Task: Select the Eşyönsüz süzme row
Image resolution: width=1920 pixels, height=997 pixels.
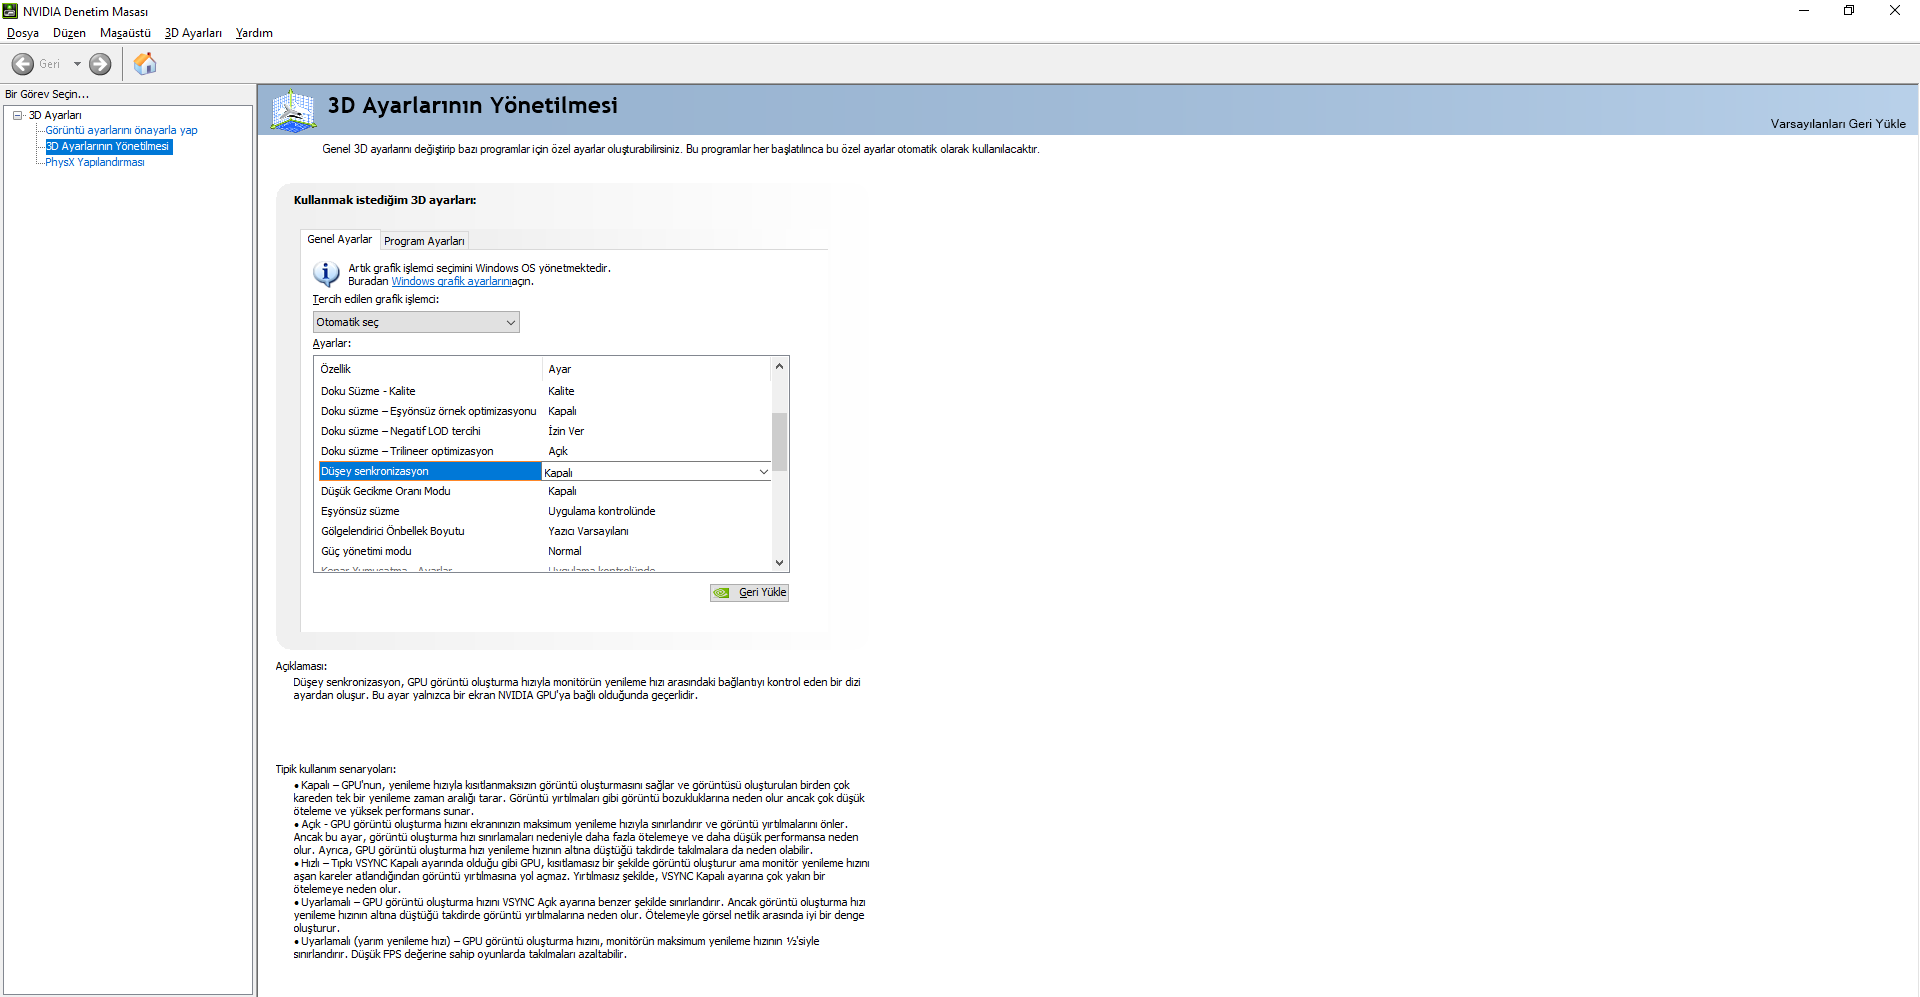Action: click(545, 511)
